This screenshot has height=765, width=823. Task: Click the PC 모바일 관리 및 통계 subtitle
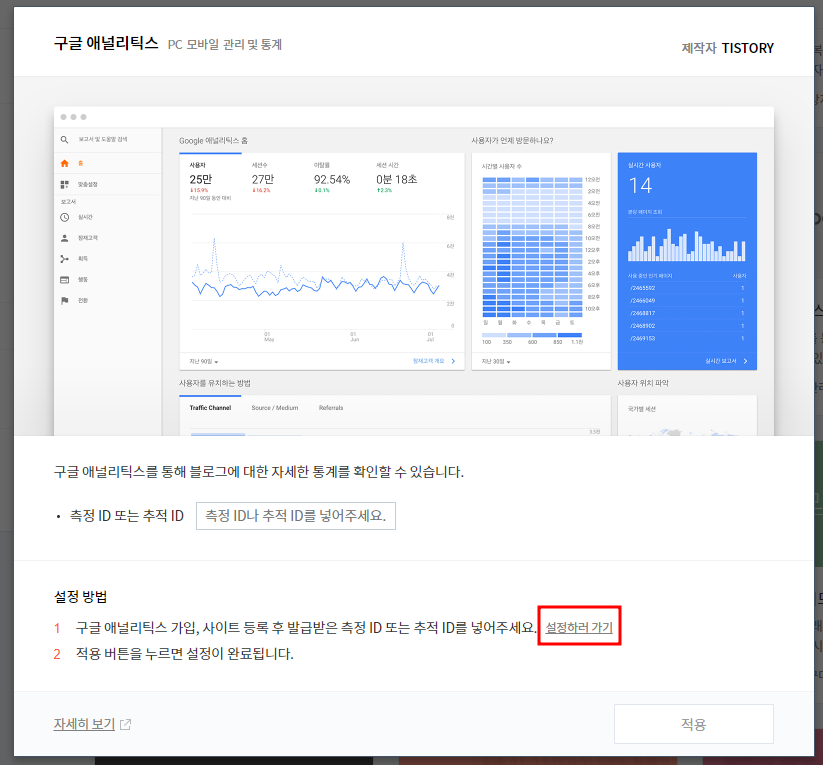[x=225, y=45]
